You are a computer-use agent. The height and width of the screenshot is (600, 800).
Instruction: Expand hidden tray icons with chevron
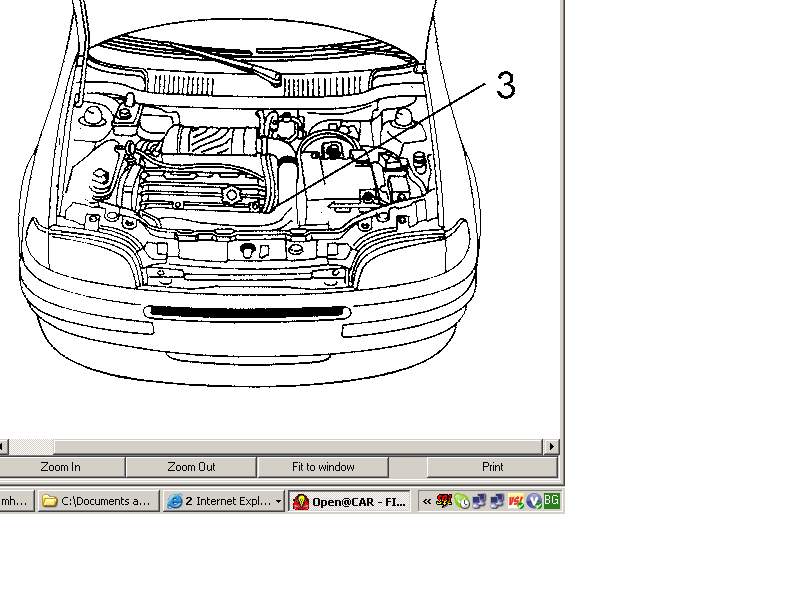[427, 501]
